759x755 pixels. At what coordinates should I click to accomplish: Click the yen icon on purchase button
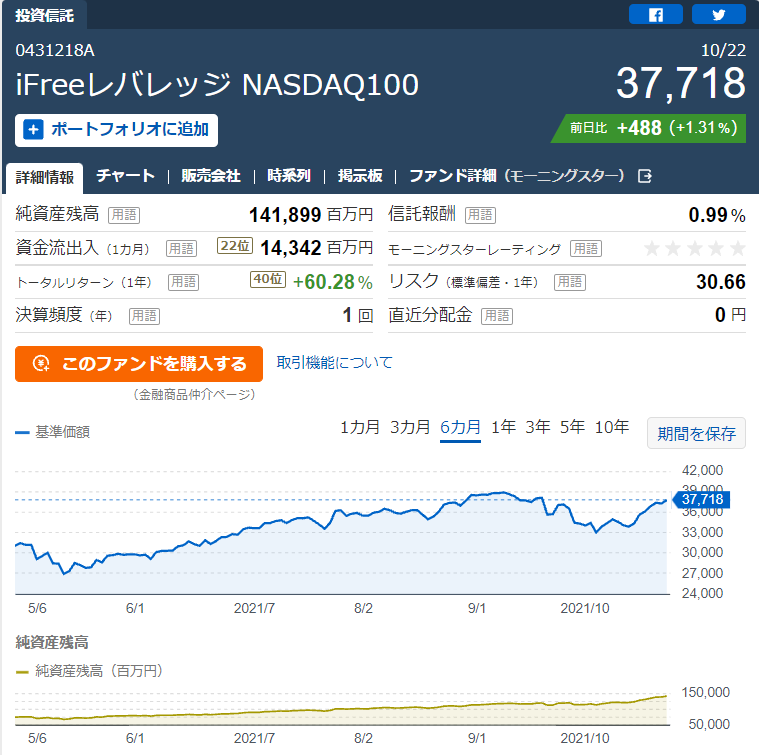tap(41, 363)
